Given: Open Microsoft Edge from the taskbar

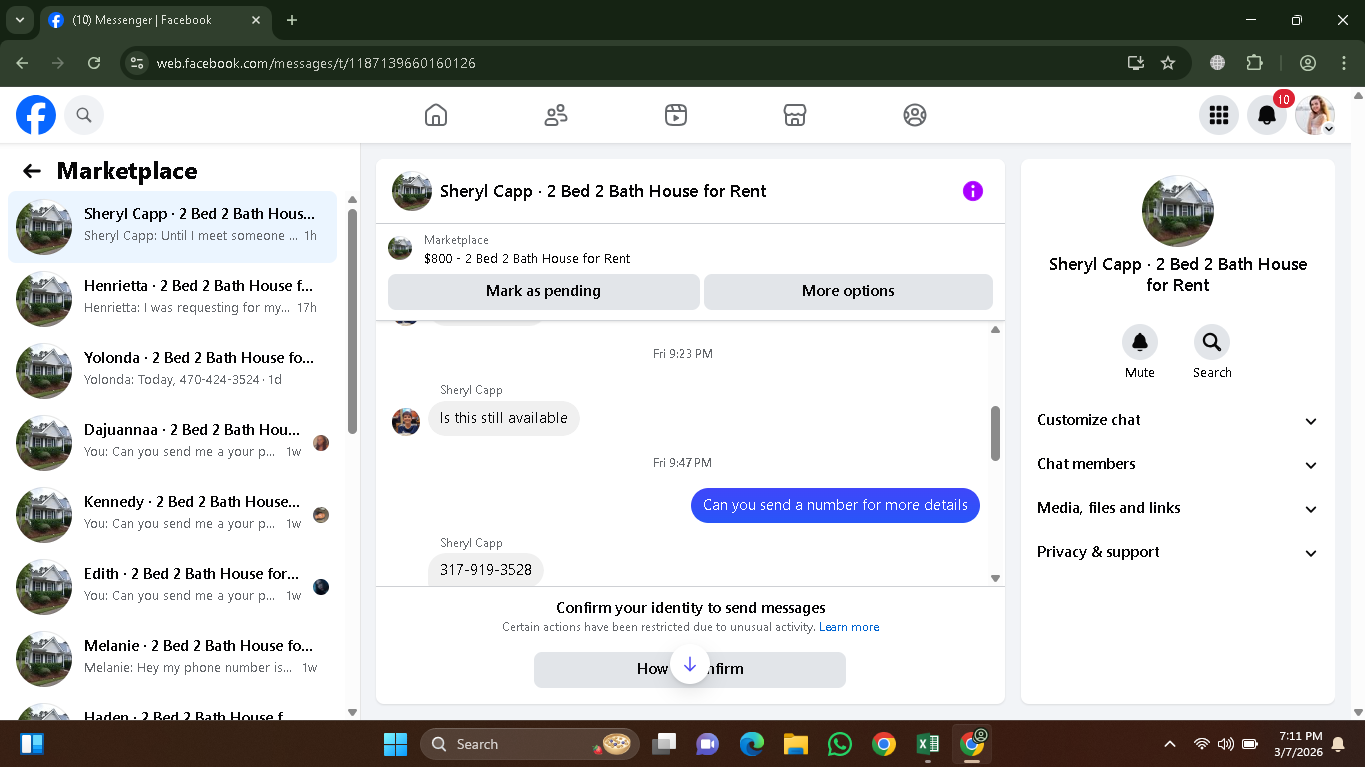Looking at the screenshot, I should [x=752, y=744].
